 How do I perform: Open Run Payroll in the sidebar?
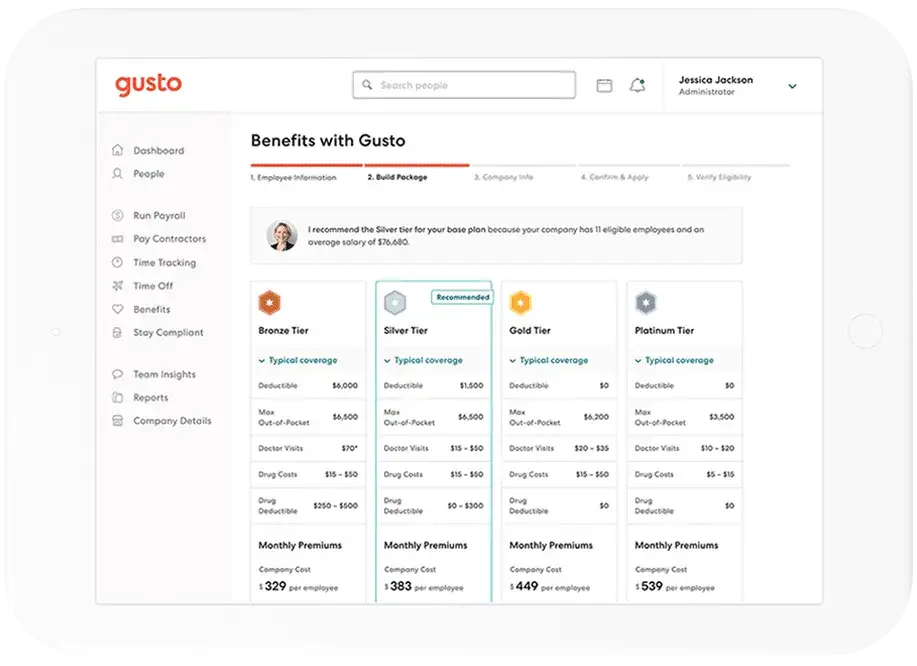point(159,215)
